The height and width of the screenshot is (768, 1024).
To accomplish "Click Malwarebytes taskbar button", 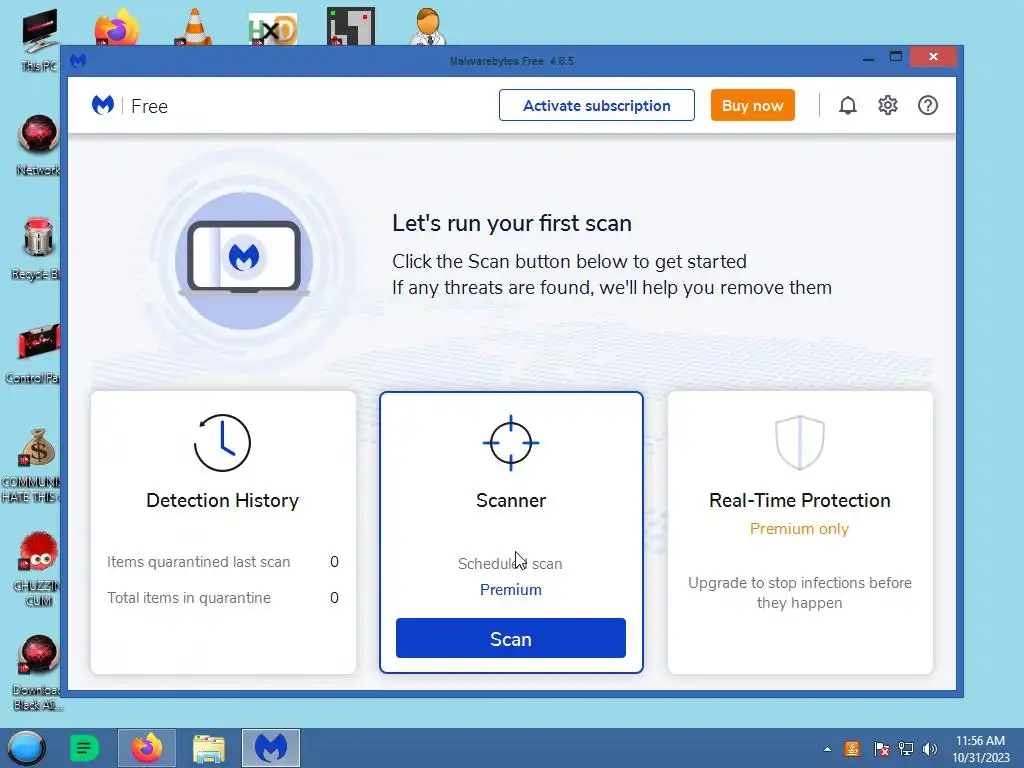I will pyautogui.click(x=271, y=748).
